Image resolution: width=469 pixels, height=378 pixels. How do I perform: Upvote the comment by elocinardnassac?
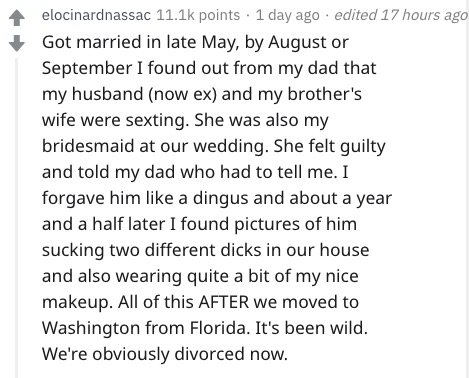16,18
